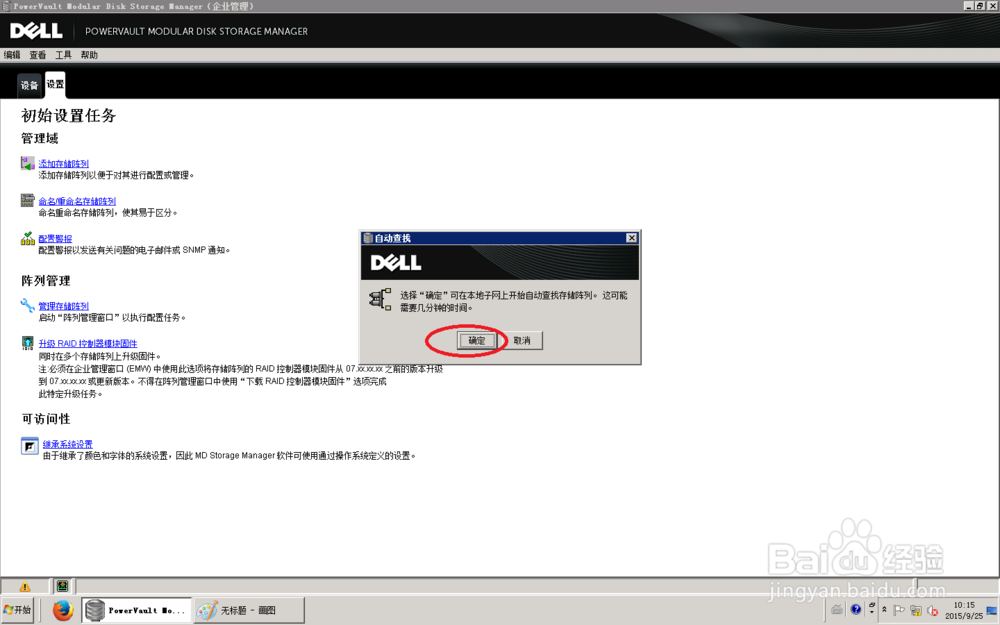The image size is (1000, 625).
Task: Click the 配置警报 alert icon
Action: coord(27,239)
